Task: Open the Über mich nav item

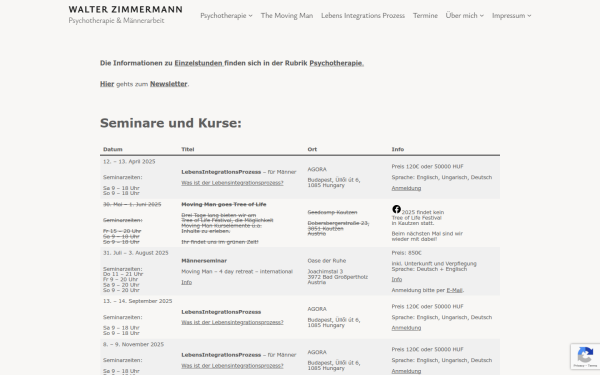Action: point(461,16)
